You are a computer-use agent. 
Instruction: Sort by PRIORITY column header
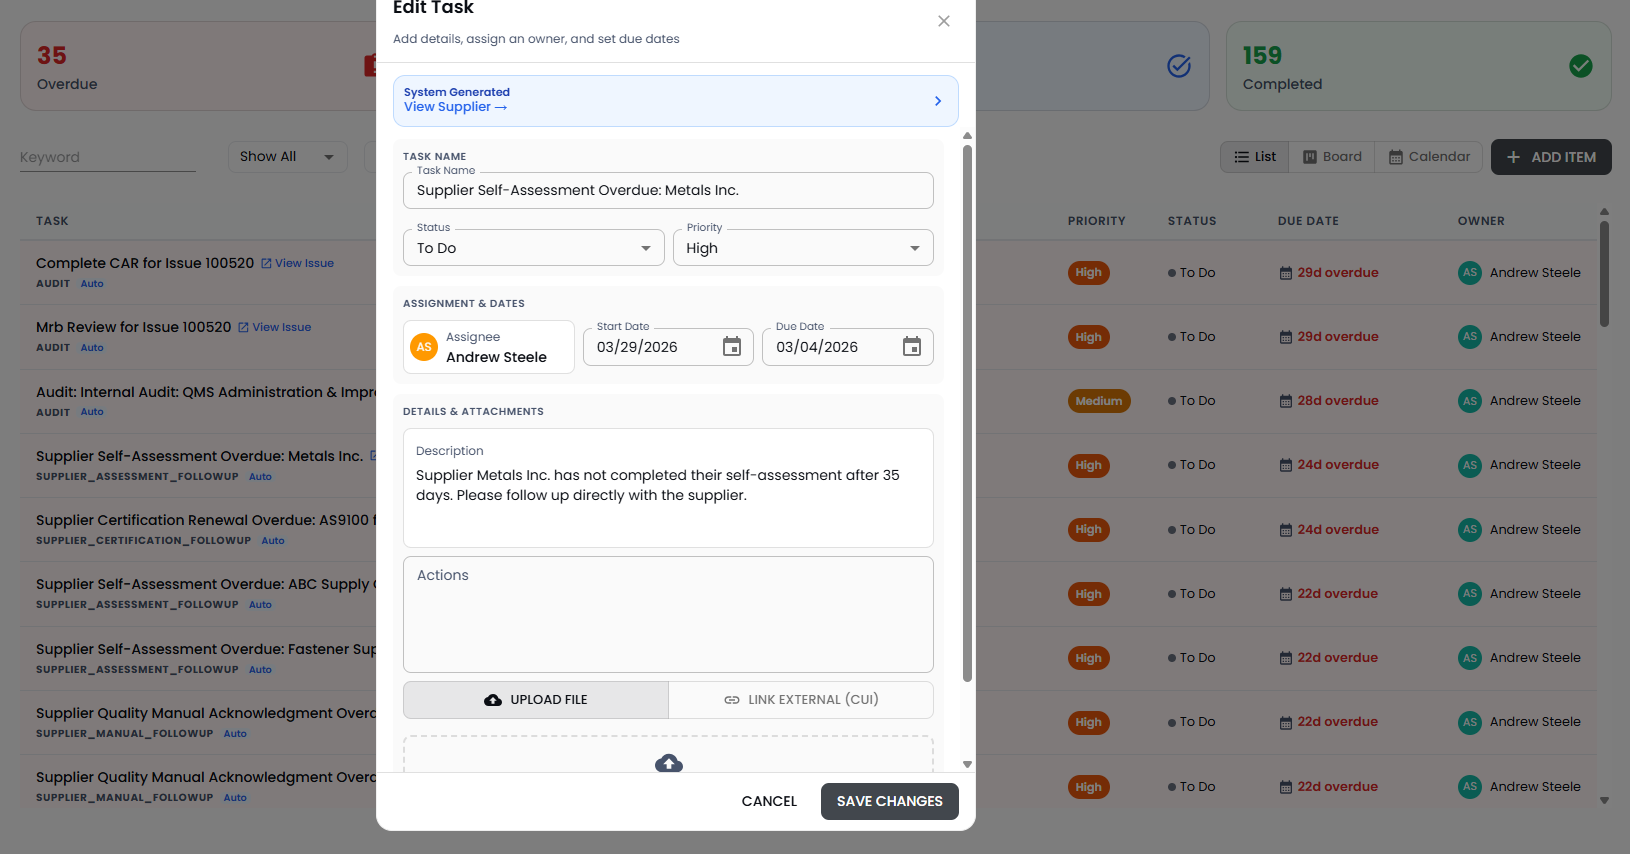[1096, 221]
